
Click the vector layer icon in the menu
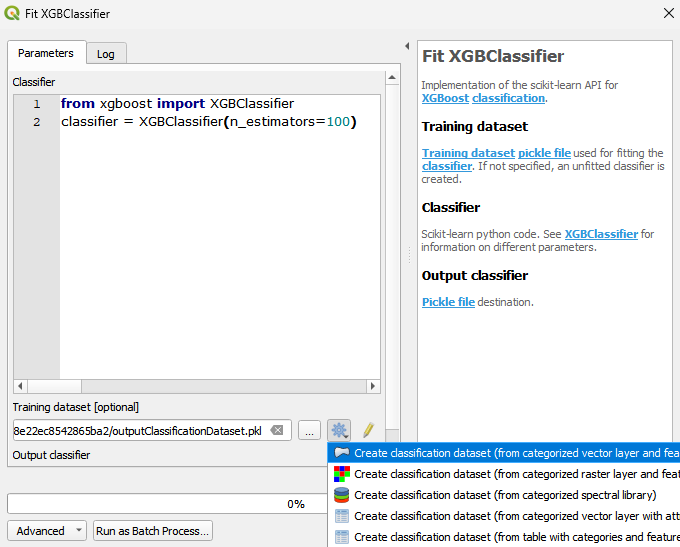(x=342, y=453)
